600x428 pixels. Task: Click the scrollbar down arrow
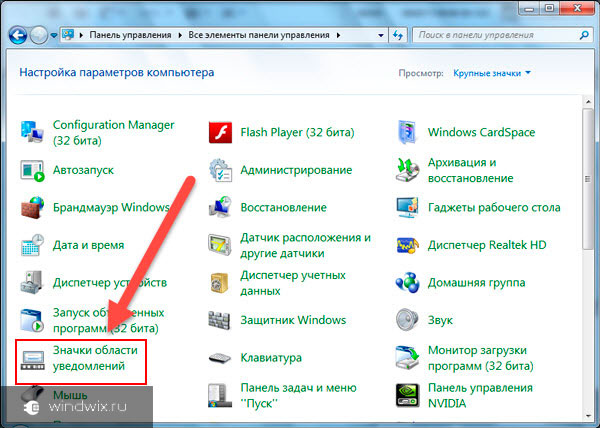588,417
